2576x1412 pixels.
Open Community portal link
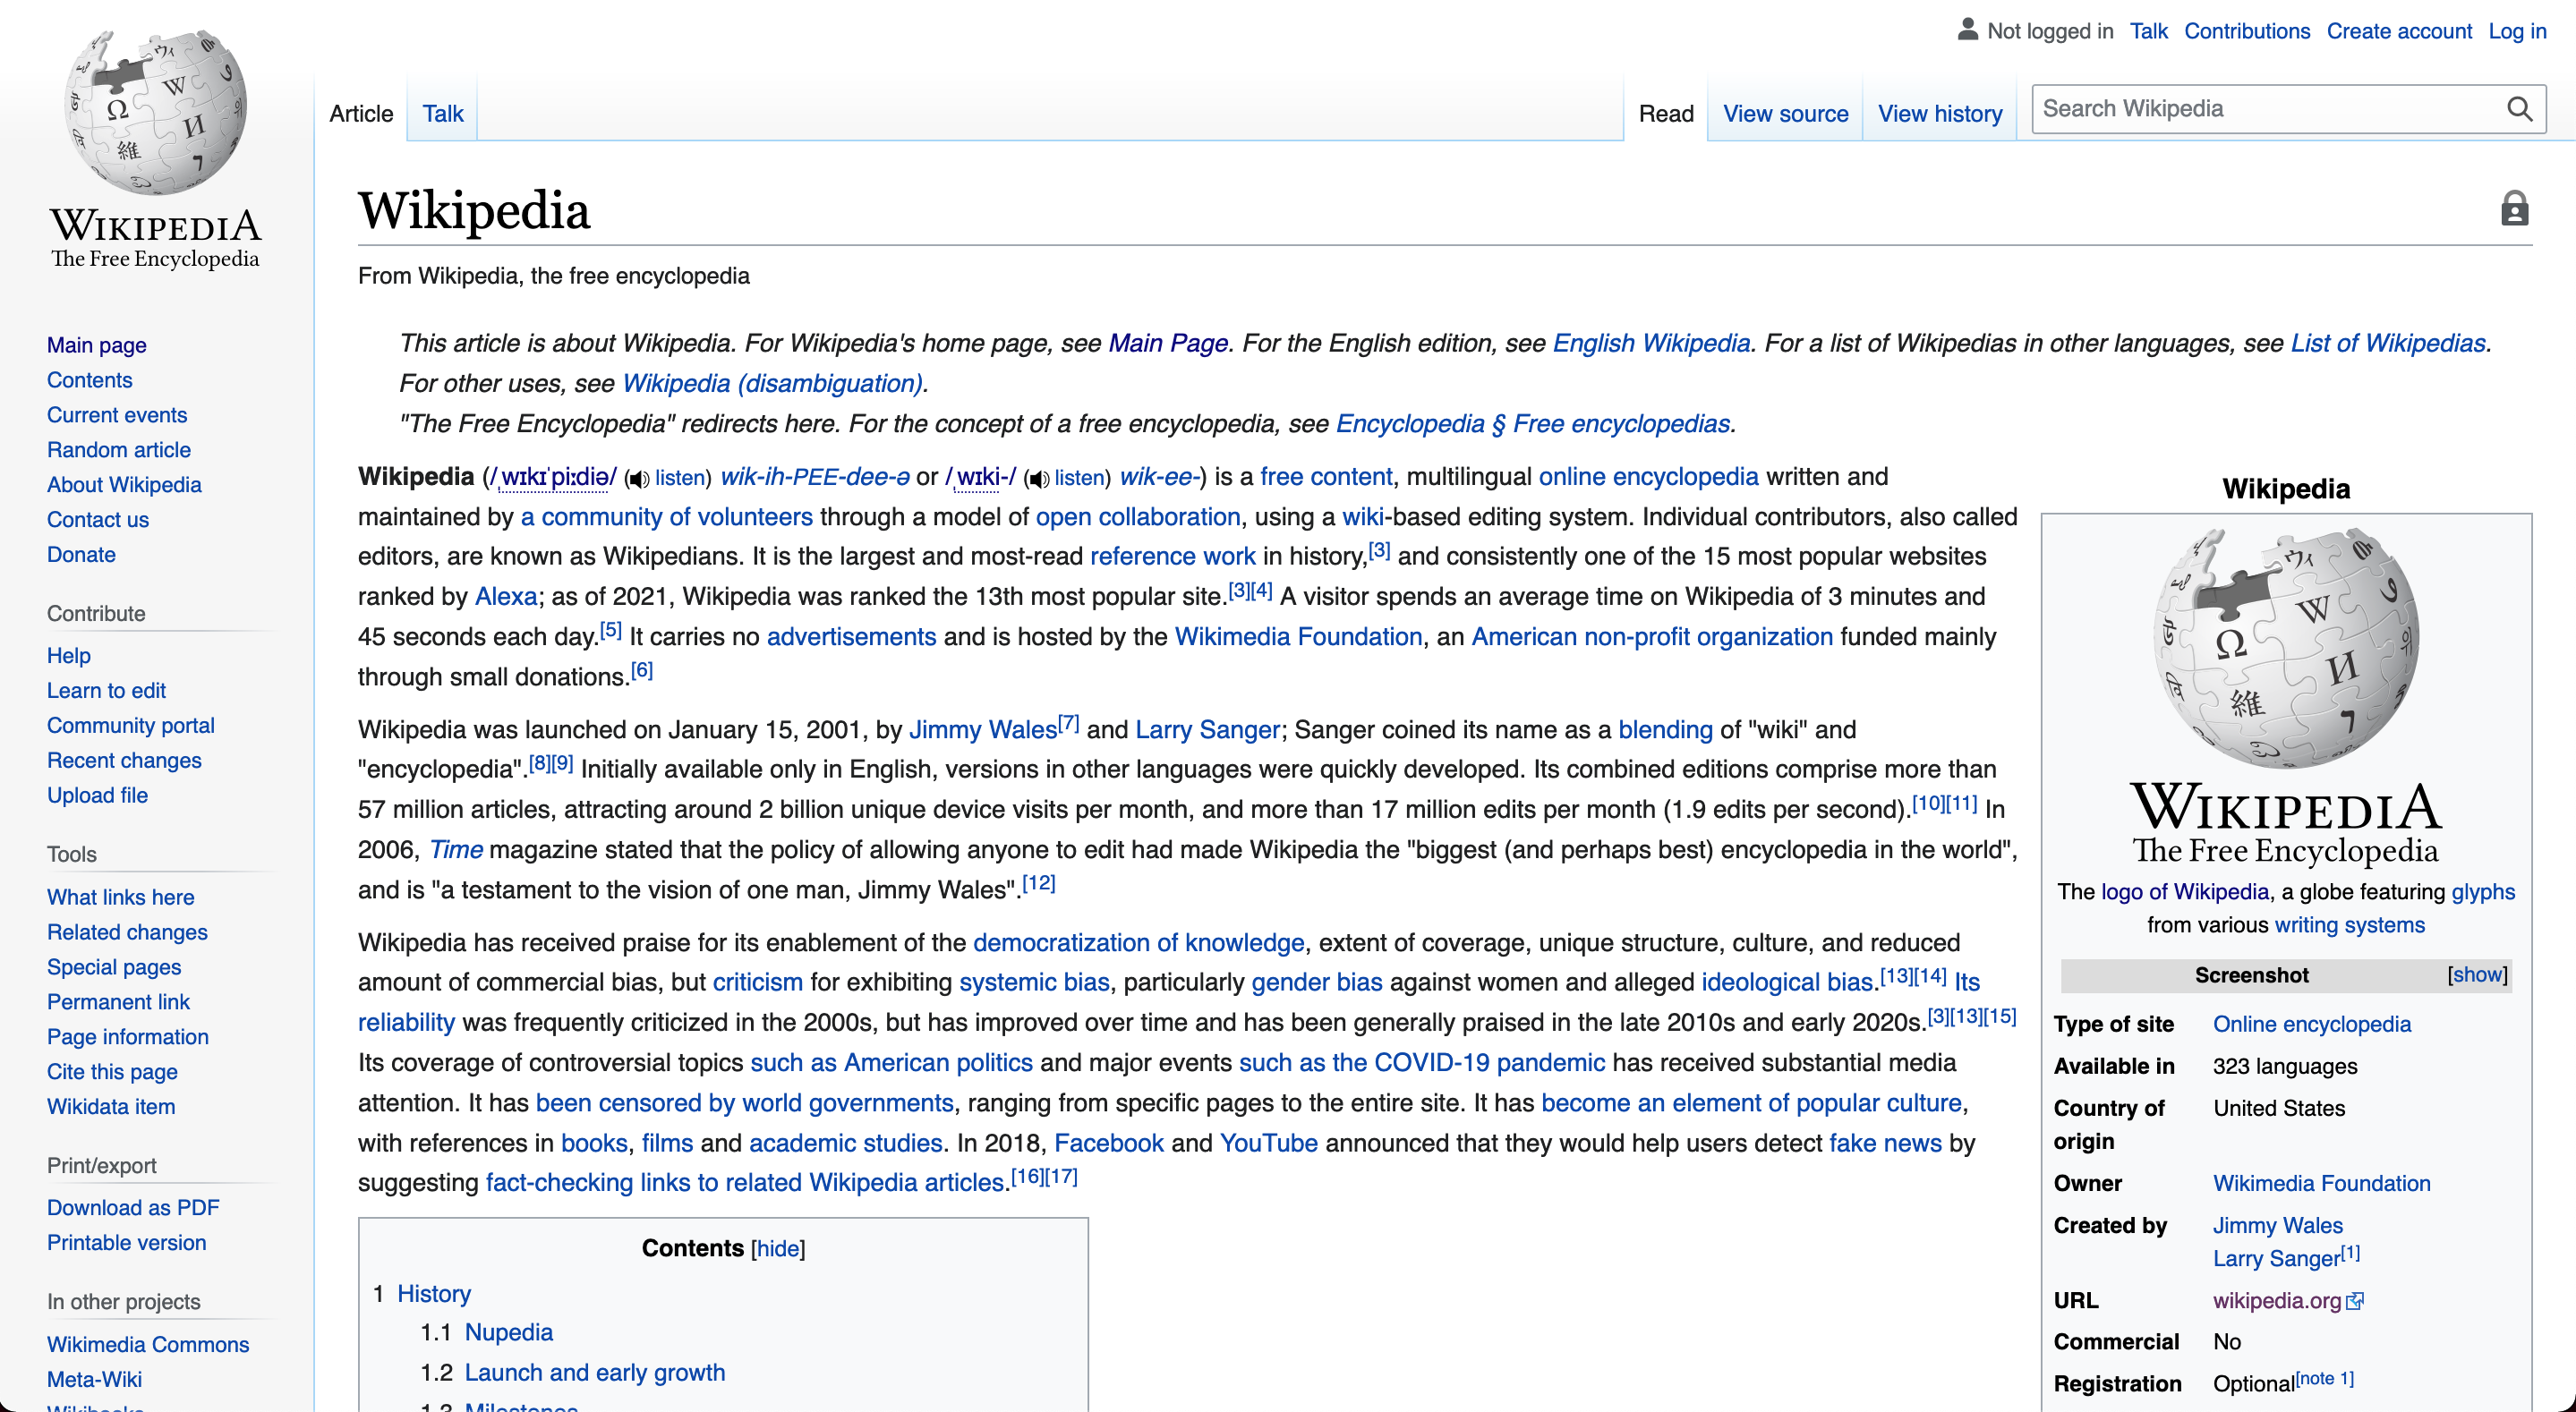pos(131,726)
